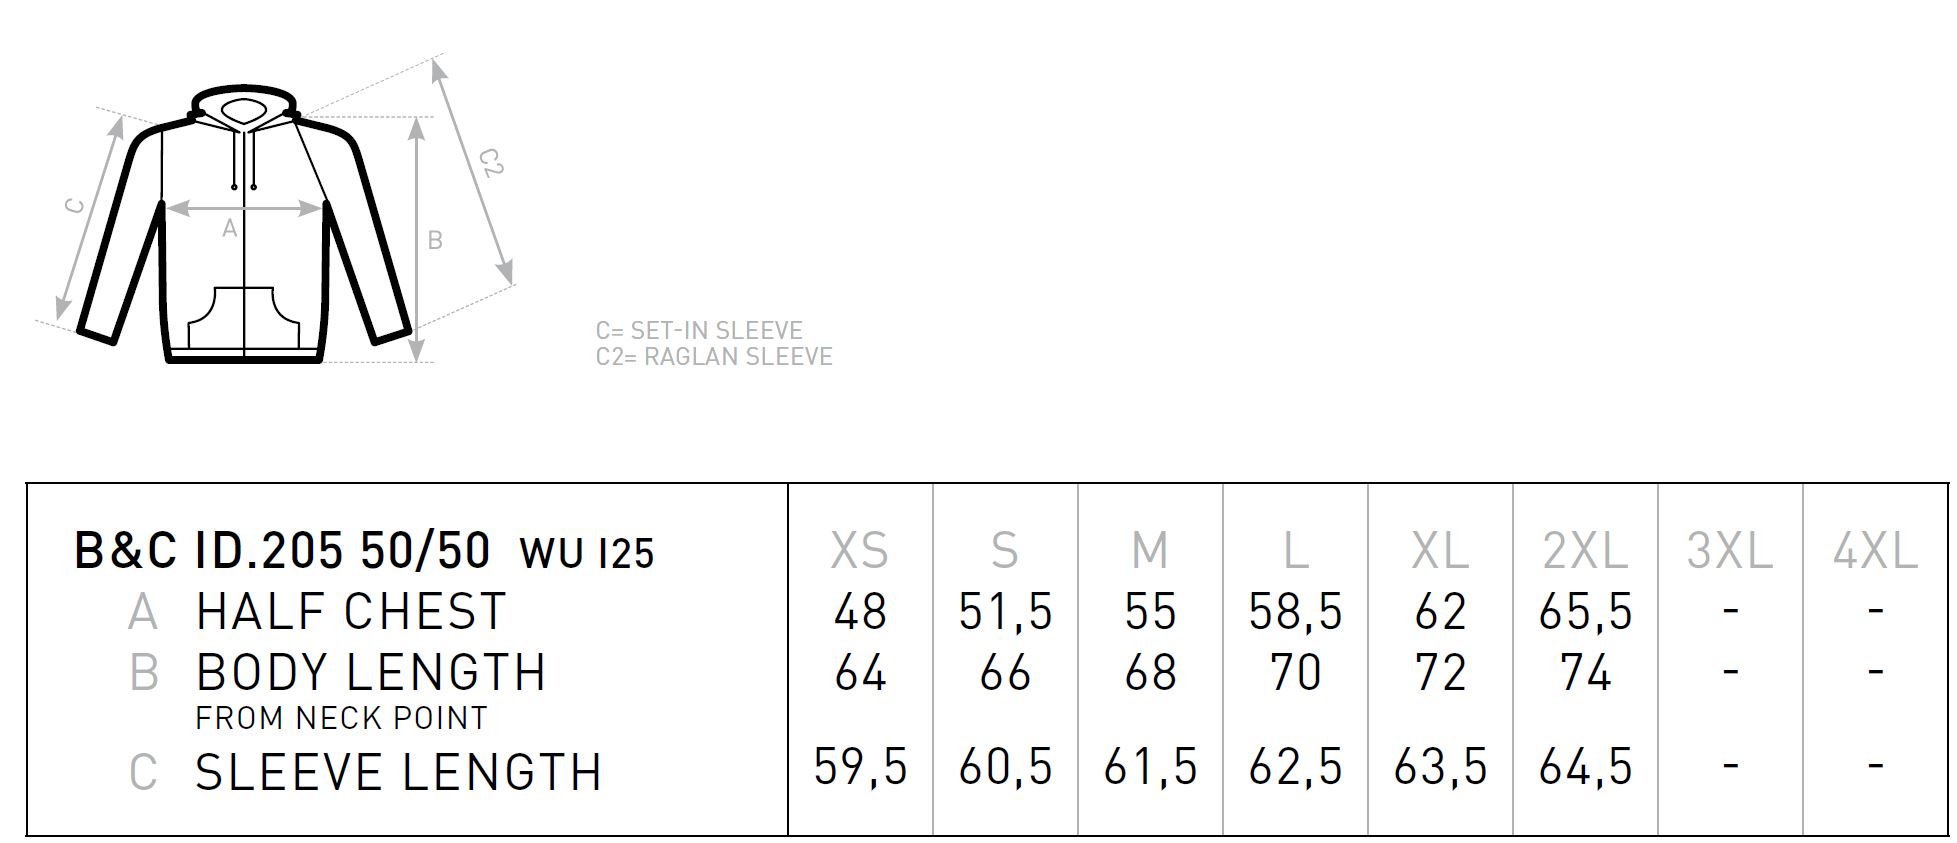Click the C2 raglan sleeve arrow label
1957x843 pixels.
point(491,161)
